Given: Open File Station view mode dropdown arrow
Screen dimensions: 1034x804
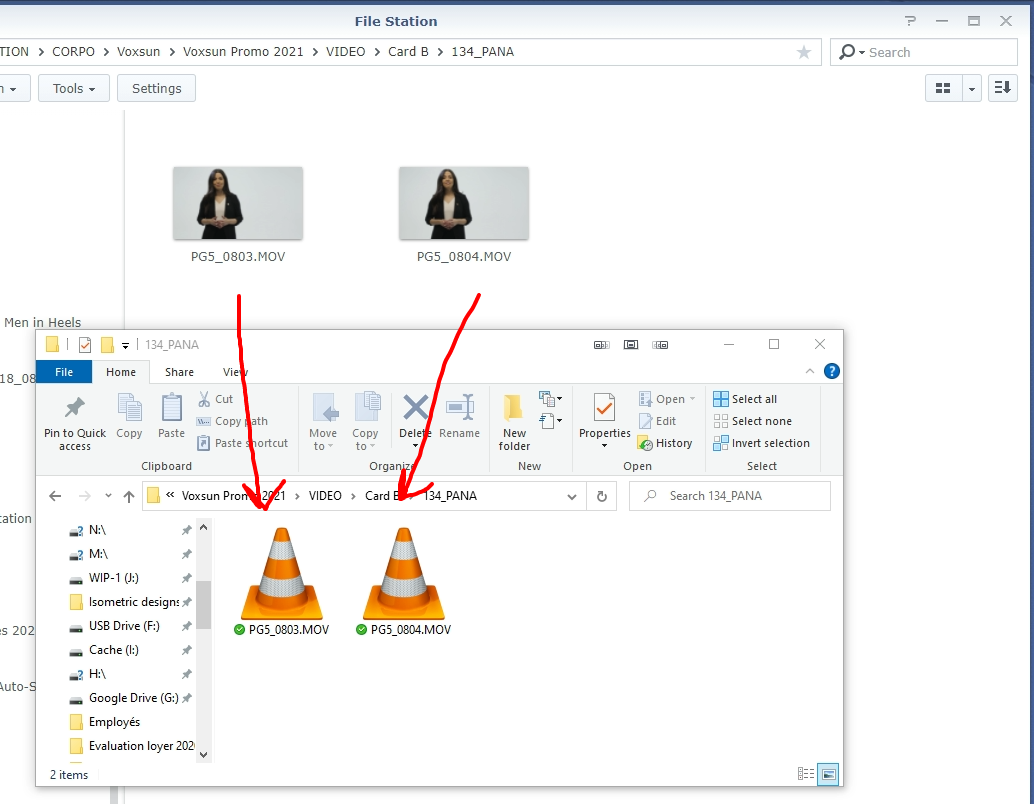Looking at the screenshot, I should click(971, 88).
